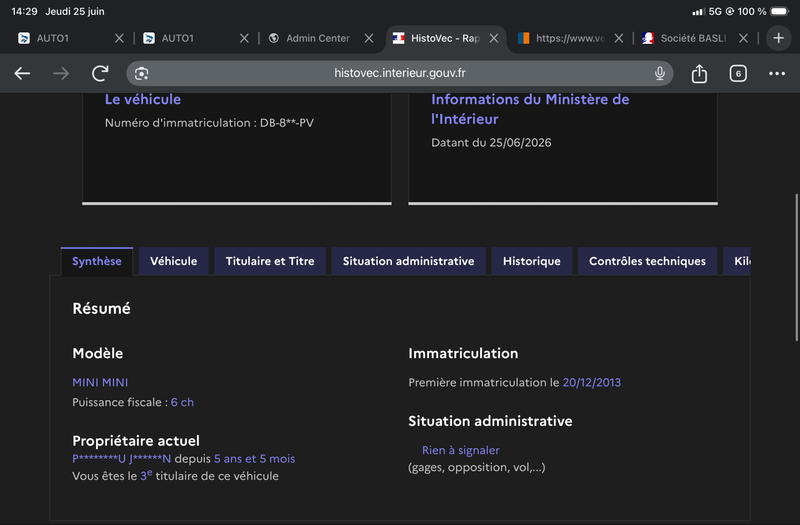Viewport: 800px width, 525px height.
Task: Switch to the Admin Center browser tab
Action: click(318, 38)
